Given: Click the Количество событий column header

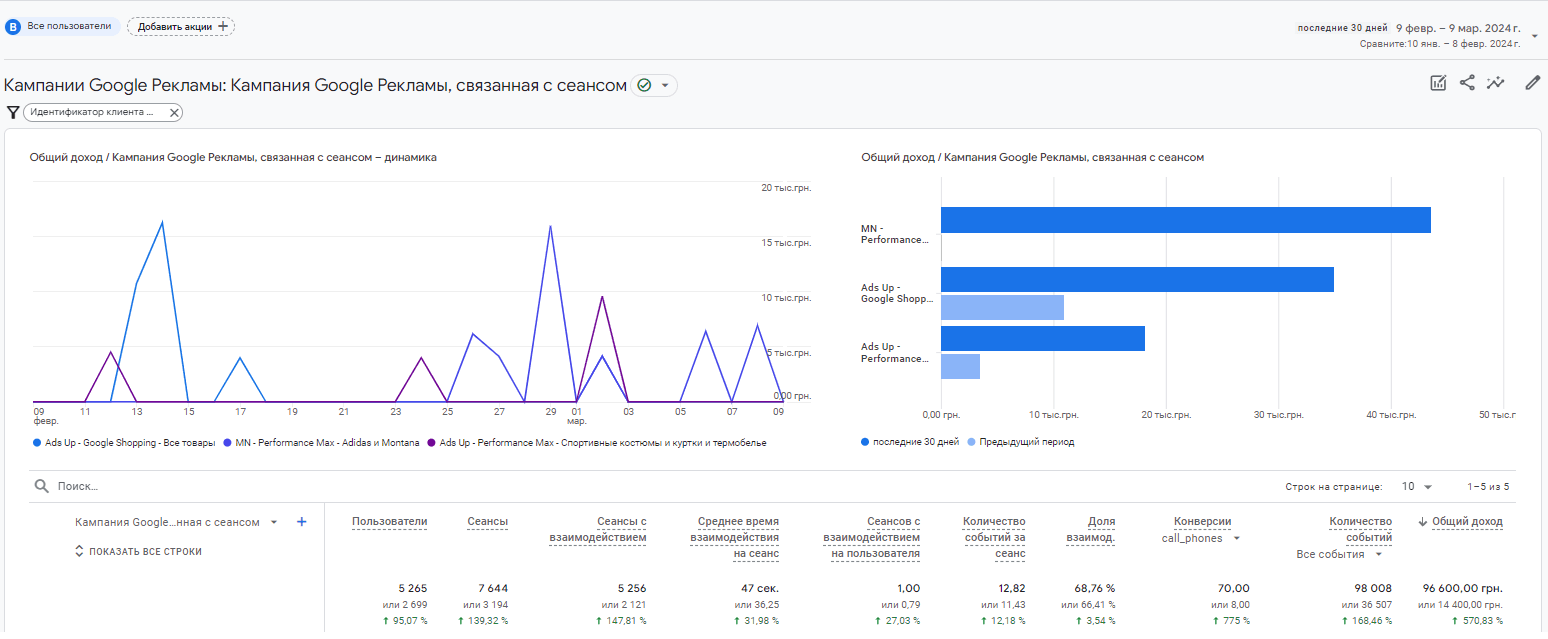Looking at the screenshot, I should (1360, 529).
